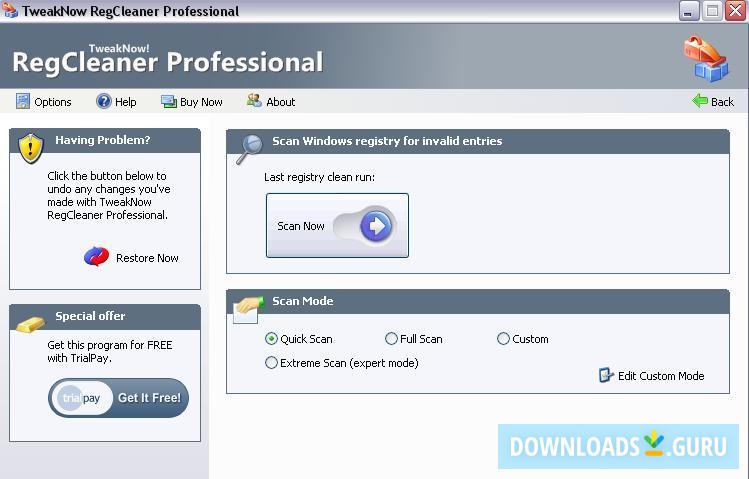The image size is (749, 479).
Task: Select the Quick Scan radio button
Action: (271, 339)
